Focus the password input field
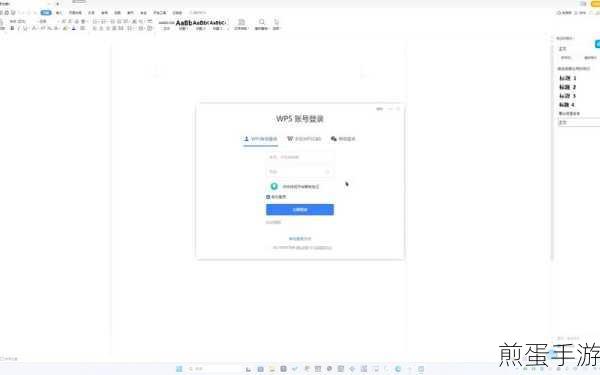This screenshot has height=375, width=600. [300, 172]
